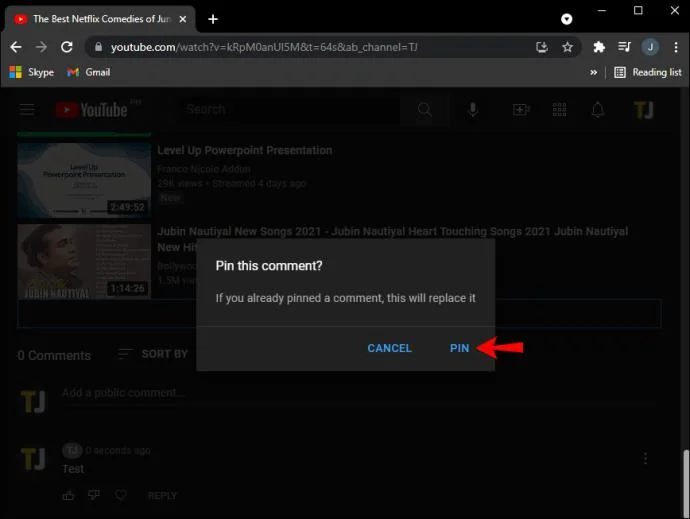Open the Gmail bookmark
Screen dimensions: 690x519
pos(88,72)
